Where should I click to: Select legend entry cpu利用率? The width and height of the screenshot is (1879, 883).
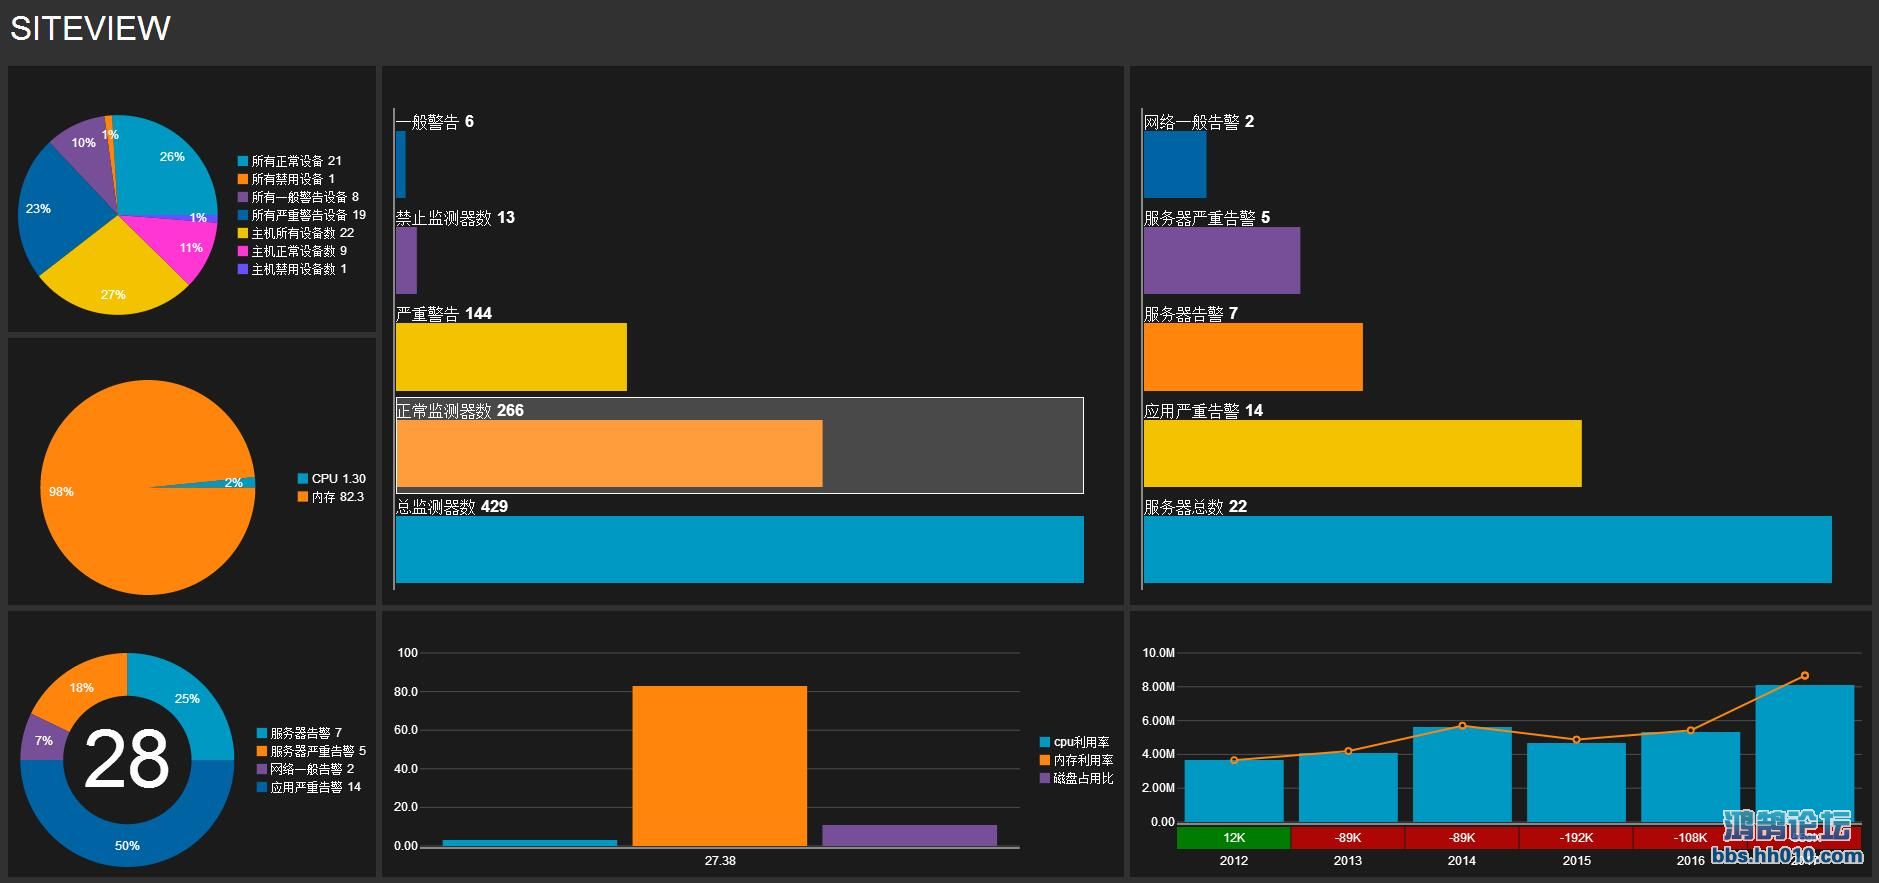point(1075,742)
